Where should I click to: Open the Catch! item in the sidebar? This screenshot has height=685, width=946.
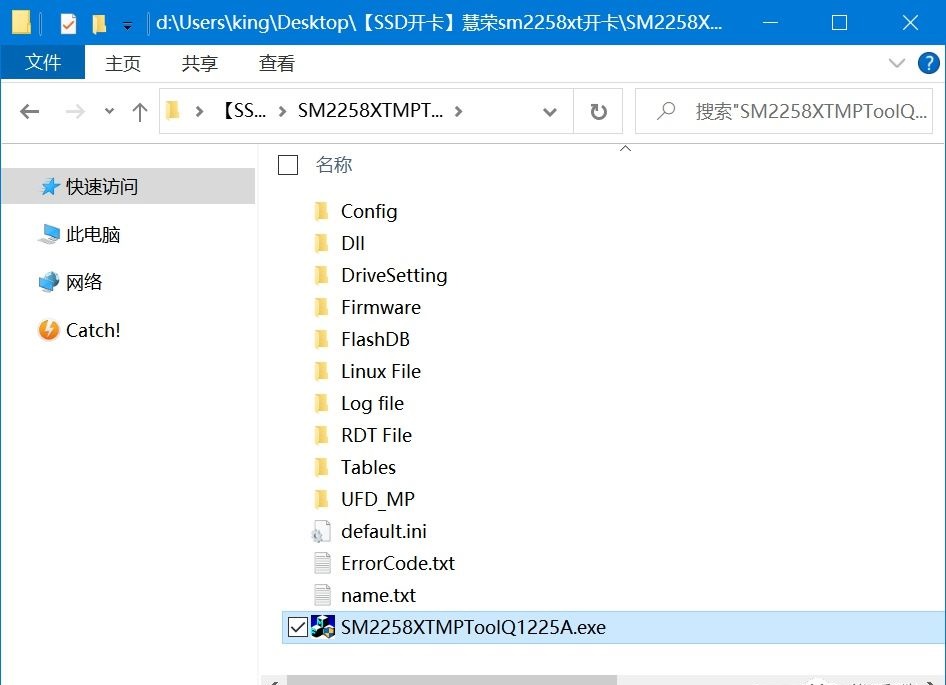(86, 330)
